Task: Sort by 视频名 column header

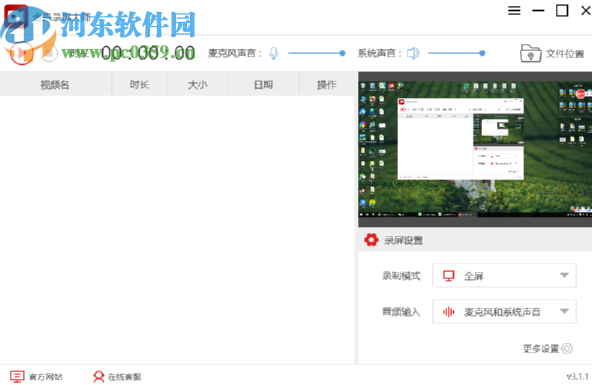Action: [x=55, y=85]
